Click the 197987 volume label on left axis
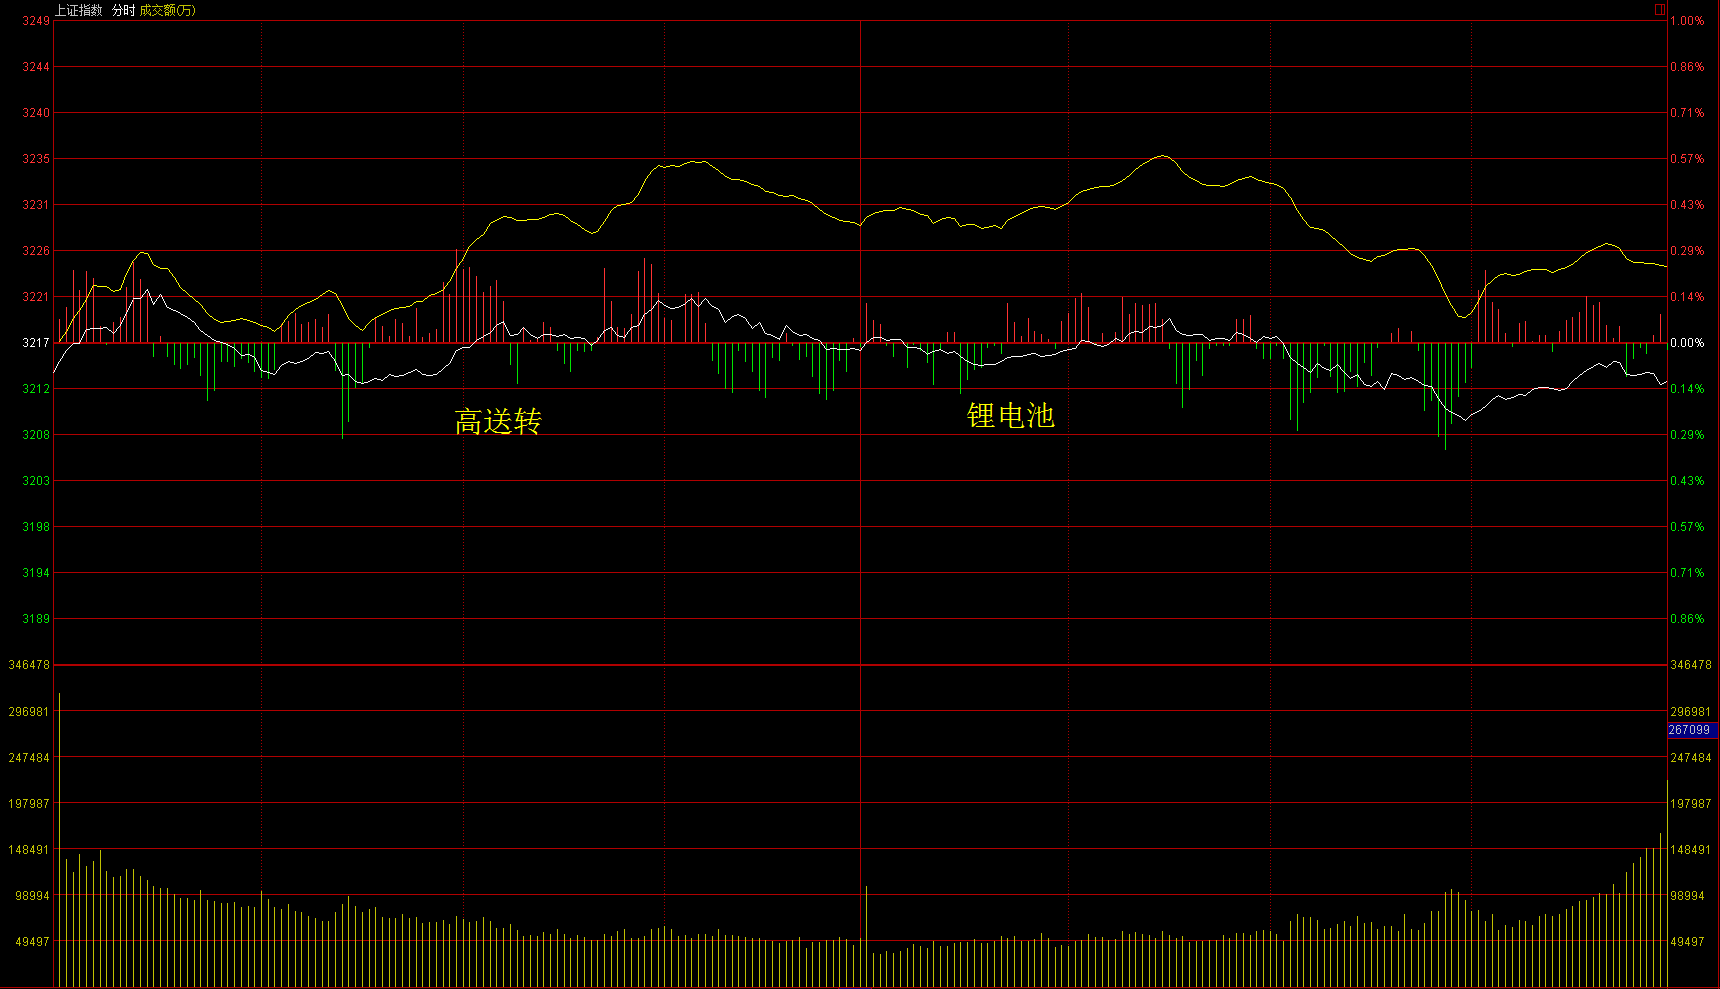This screenshot has width=1720, height=989. point(29,804)
